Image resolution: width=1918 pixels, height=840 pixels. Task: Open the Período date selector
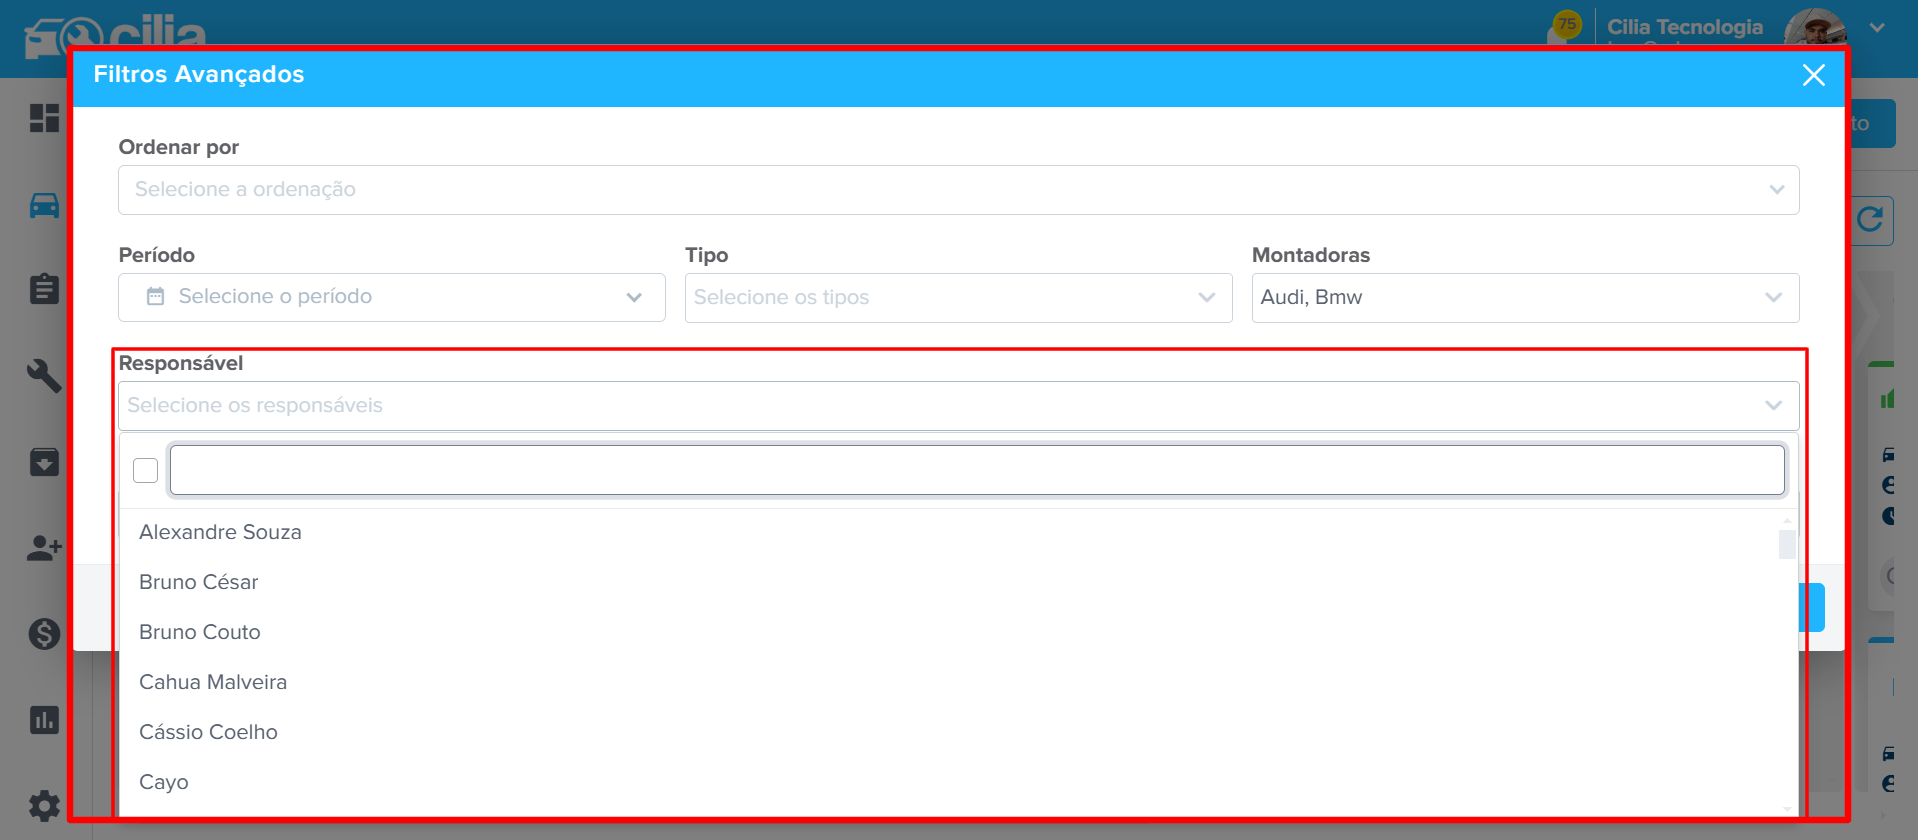point(392,297)
